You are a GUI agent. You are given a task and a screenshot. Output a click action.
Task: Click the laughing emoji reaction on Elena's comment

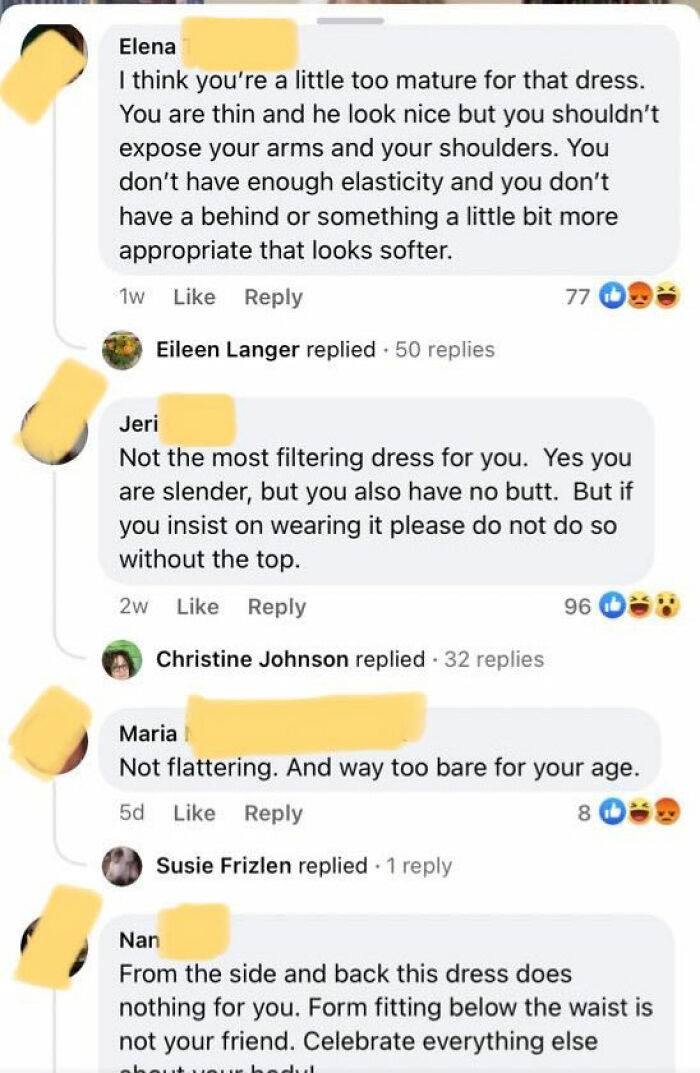click(666, 296)
